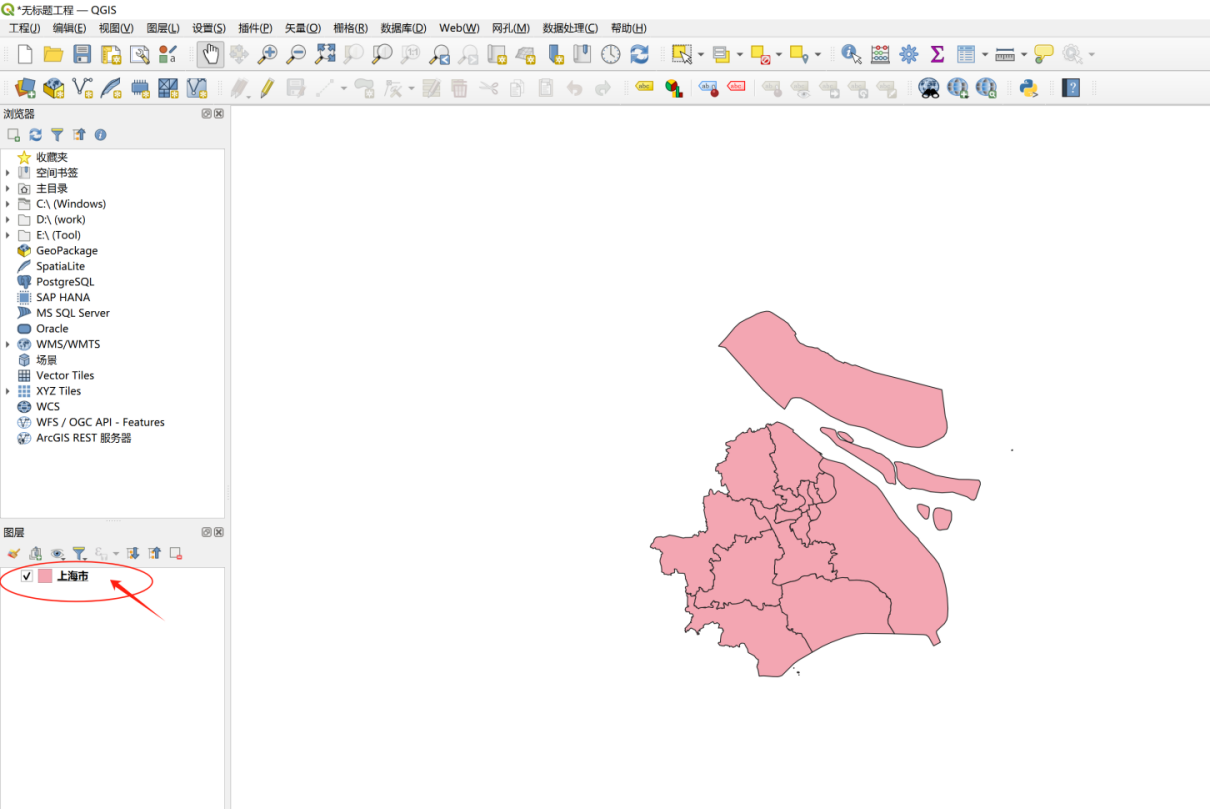Select the 上海市 layer name
Screen dimensions: 1210x809
click(x=72, y=576)
